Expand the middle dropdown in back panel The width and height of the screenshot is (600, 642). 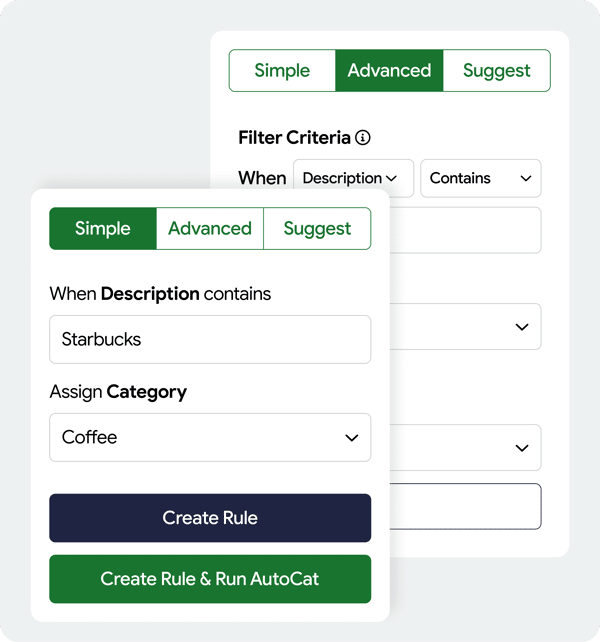pyautogui.click(x=465, y=327)
